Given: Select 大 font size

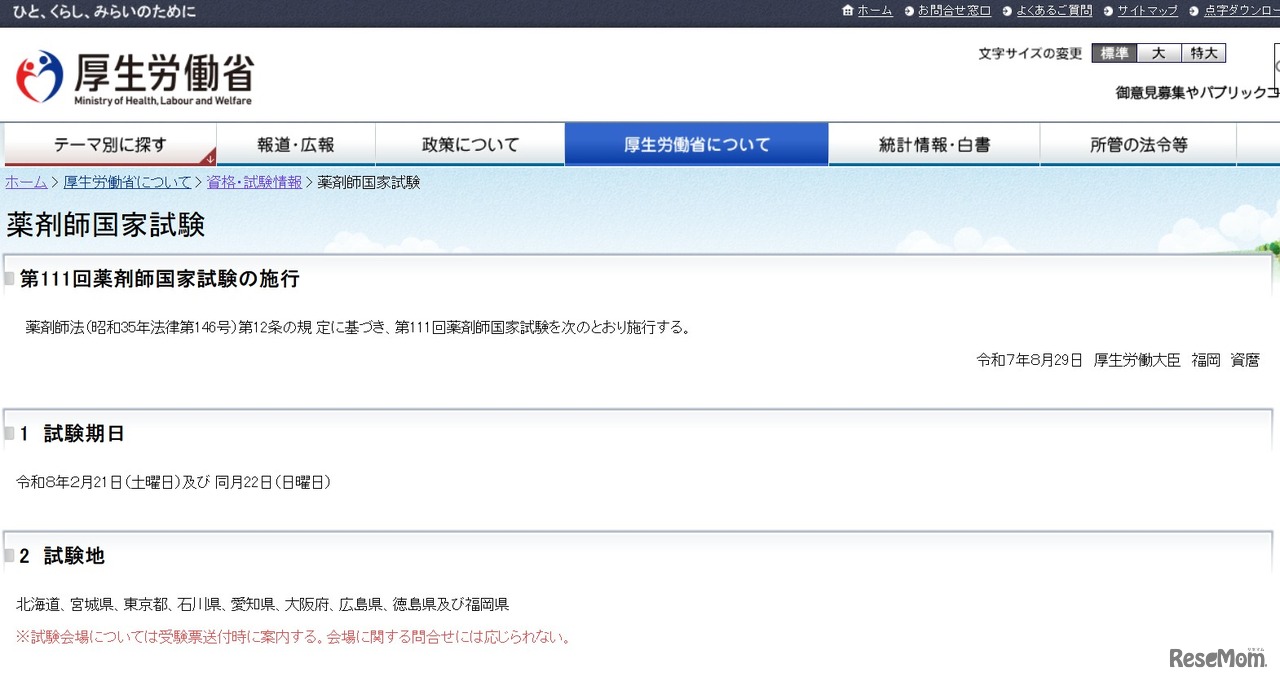Looking at the screenshot, I should click(1159, 53).
